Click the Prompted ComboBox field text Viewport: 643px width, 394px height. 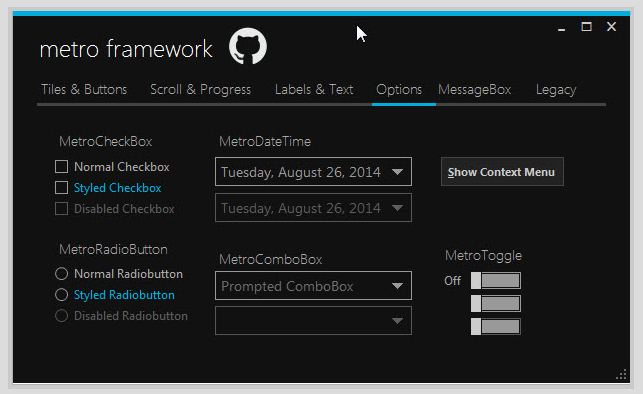pyautogui.click(x=287, y=286)
